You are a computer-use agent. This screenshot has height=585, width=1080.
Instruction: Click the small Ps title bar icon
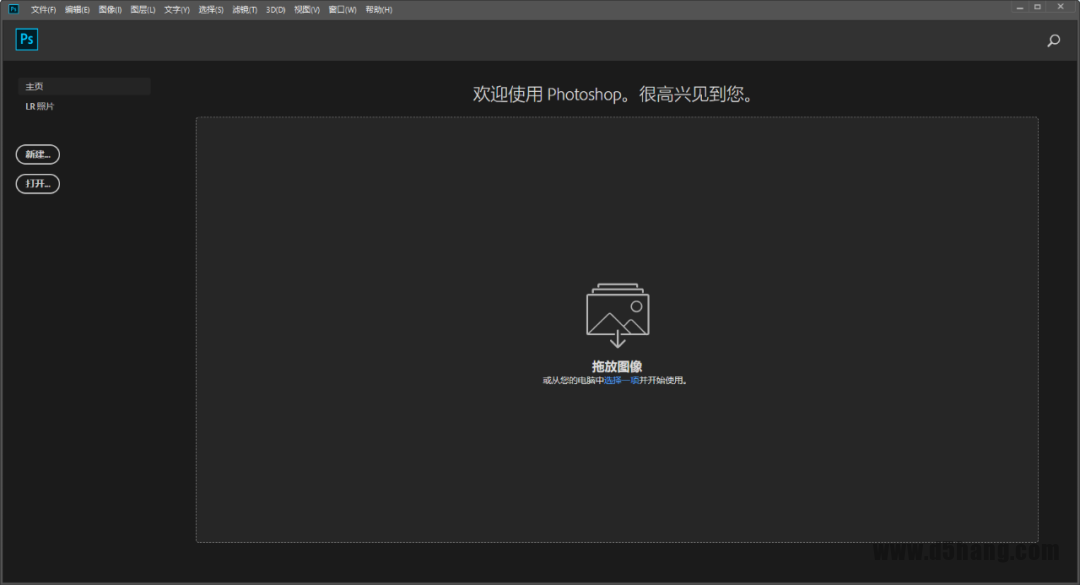(x=13, y=9)
